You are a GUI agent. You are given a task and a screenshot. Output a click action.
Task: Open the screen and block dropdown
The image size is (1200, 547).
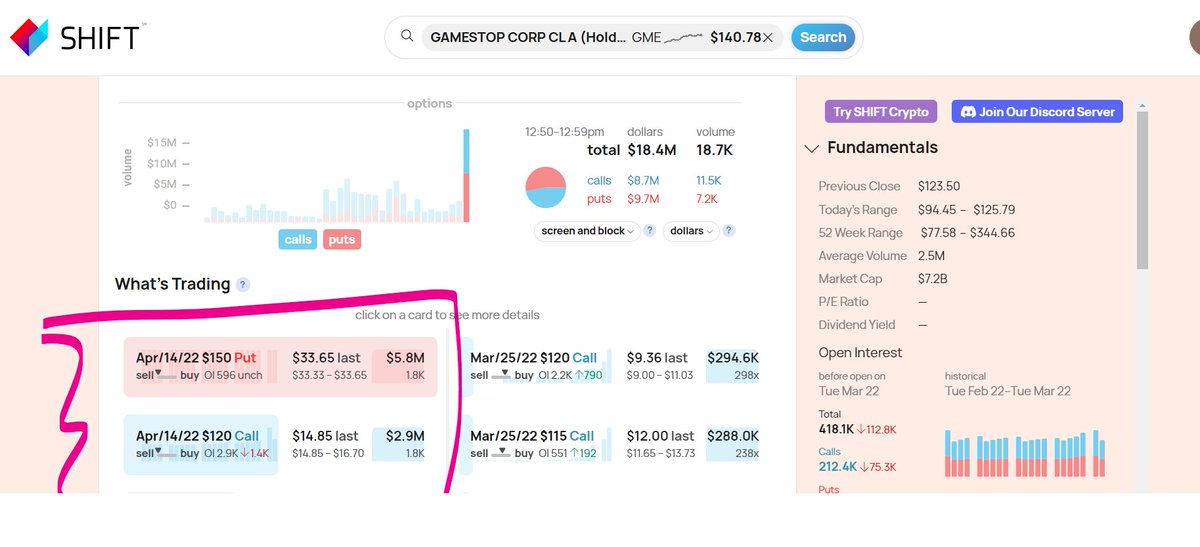(x=587, y=231)
